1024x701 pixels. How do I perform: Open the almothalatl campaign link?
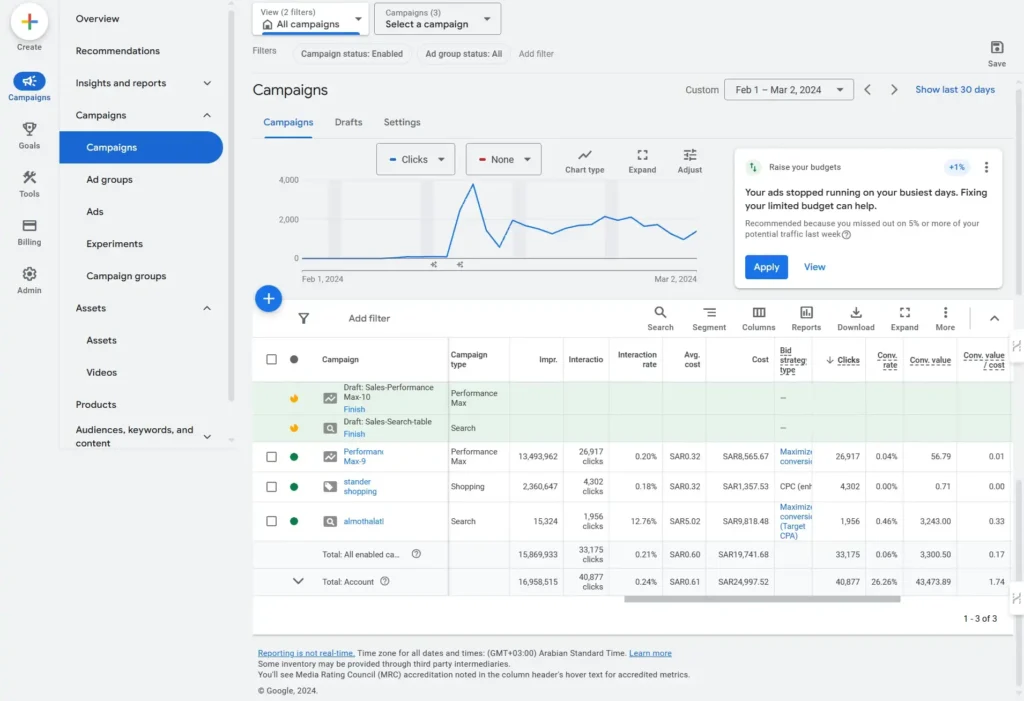[x=363, y=521]
